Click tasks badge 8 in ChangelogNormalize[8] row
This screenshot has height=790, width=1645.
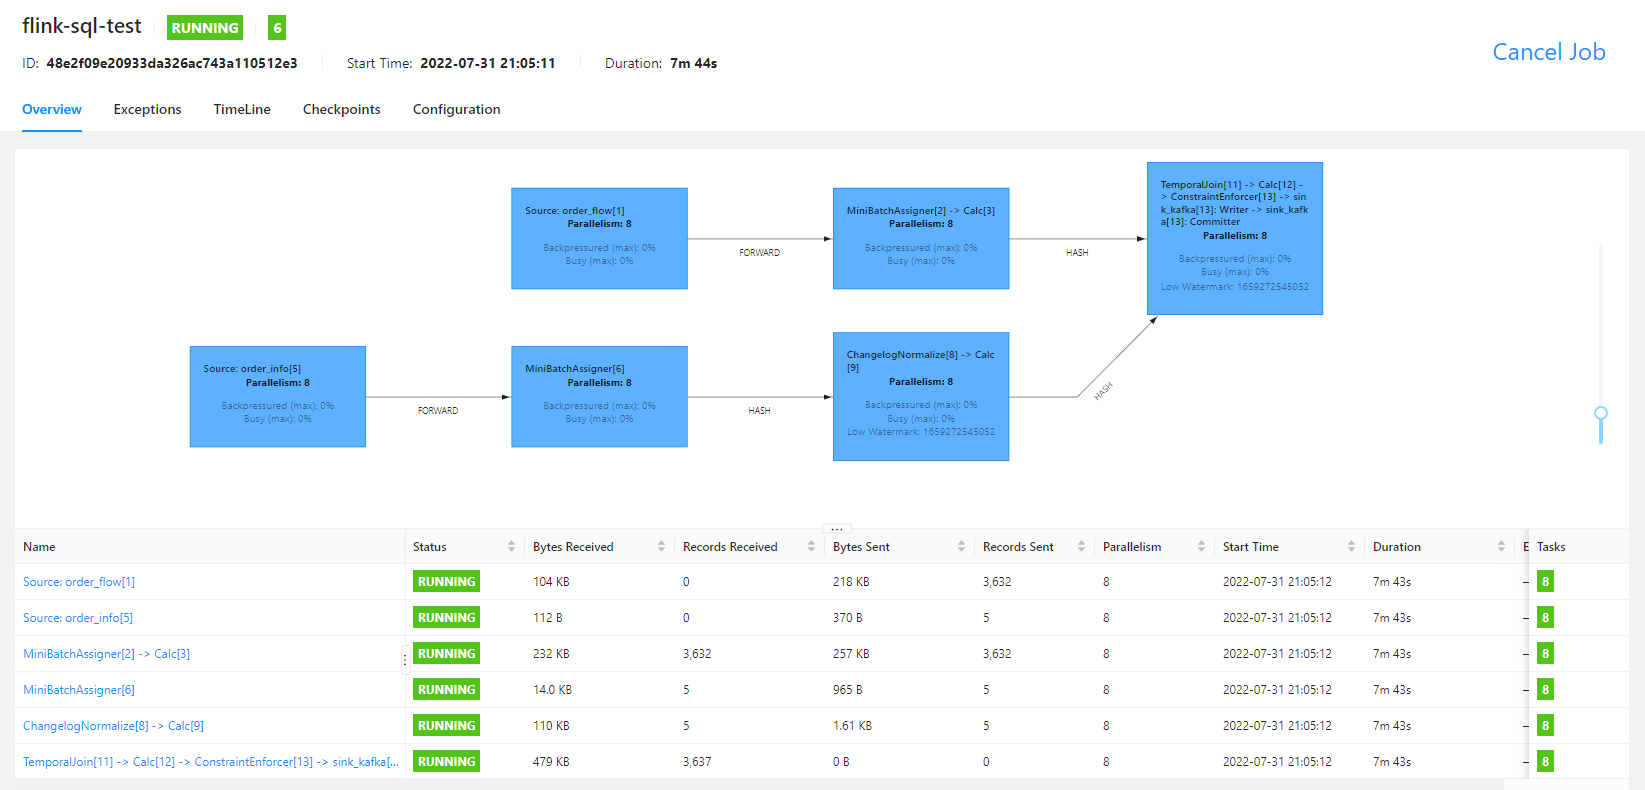(x=1545, y=726)
